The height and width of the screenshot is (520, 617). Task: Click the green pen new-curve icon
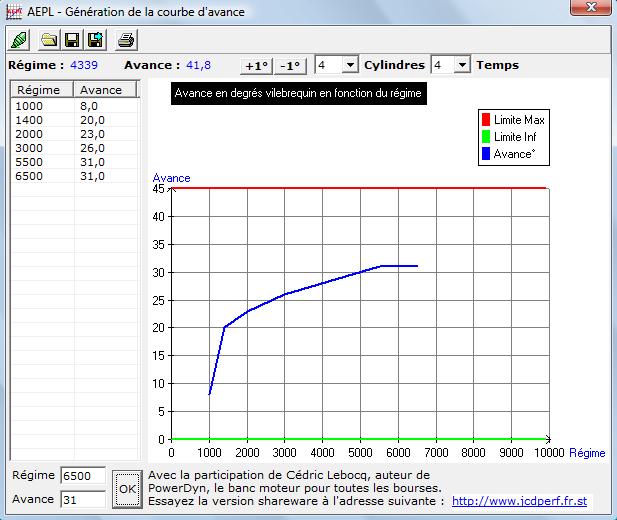pyautogui.click(x=20, y=40)
